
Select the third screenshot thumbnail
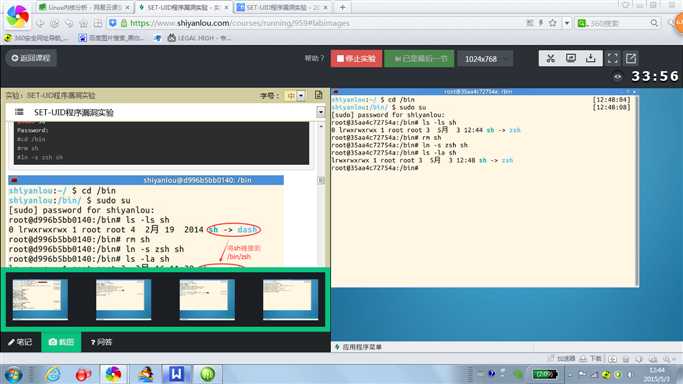coord(207,299)
